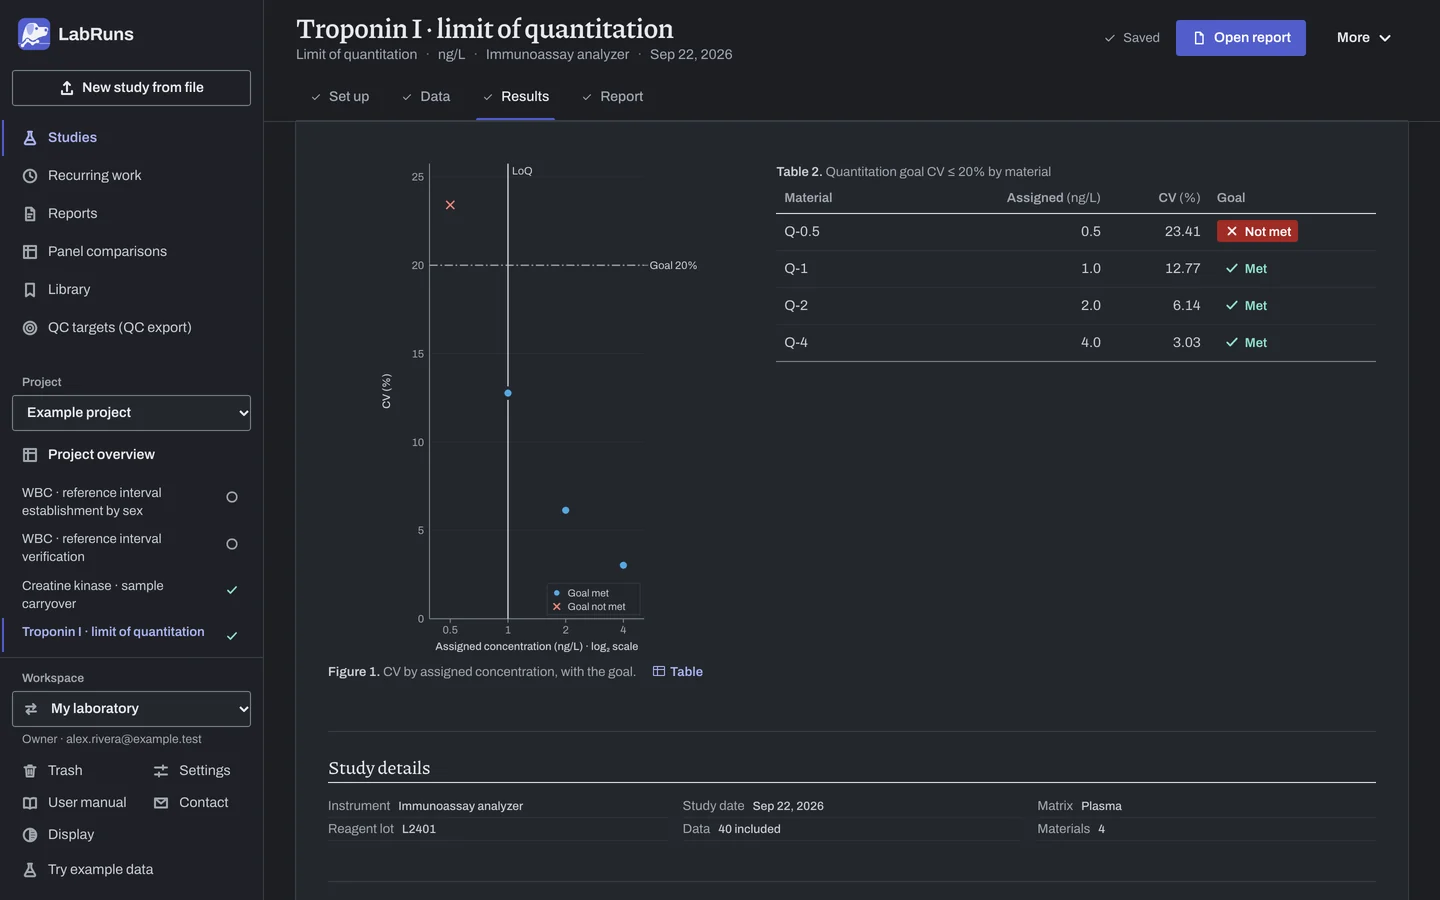Expand the More menu

click(x=1364, y=38)
